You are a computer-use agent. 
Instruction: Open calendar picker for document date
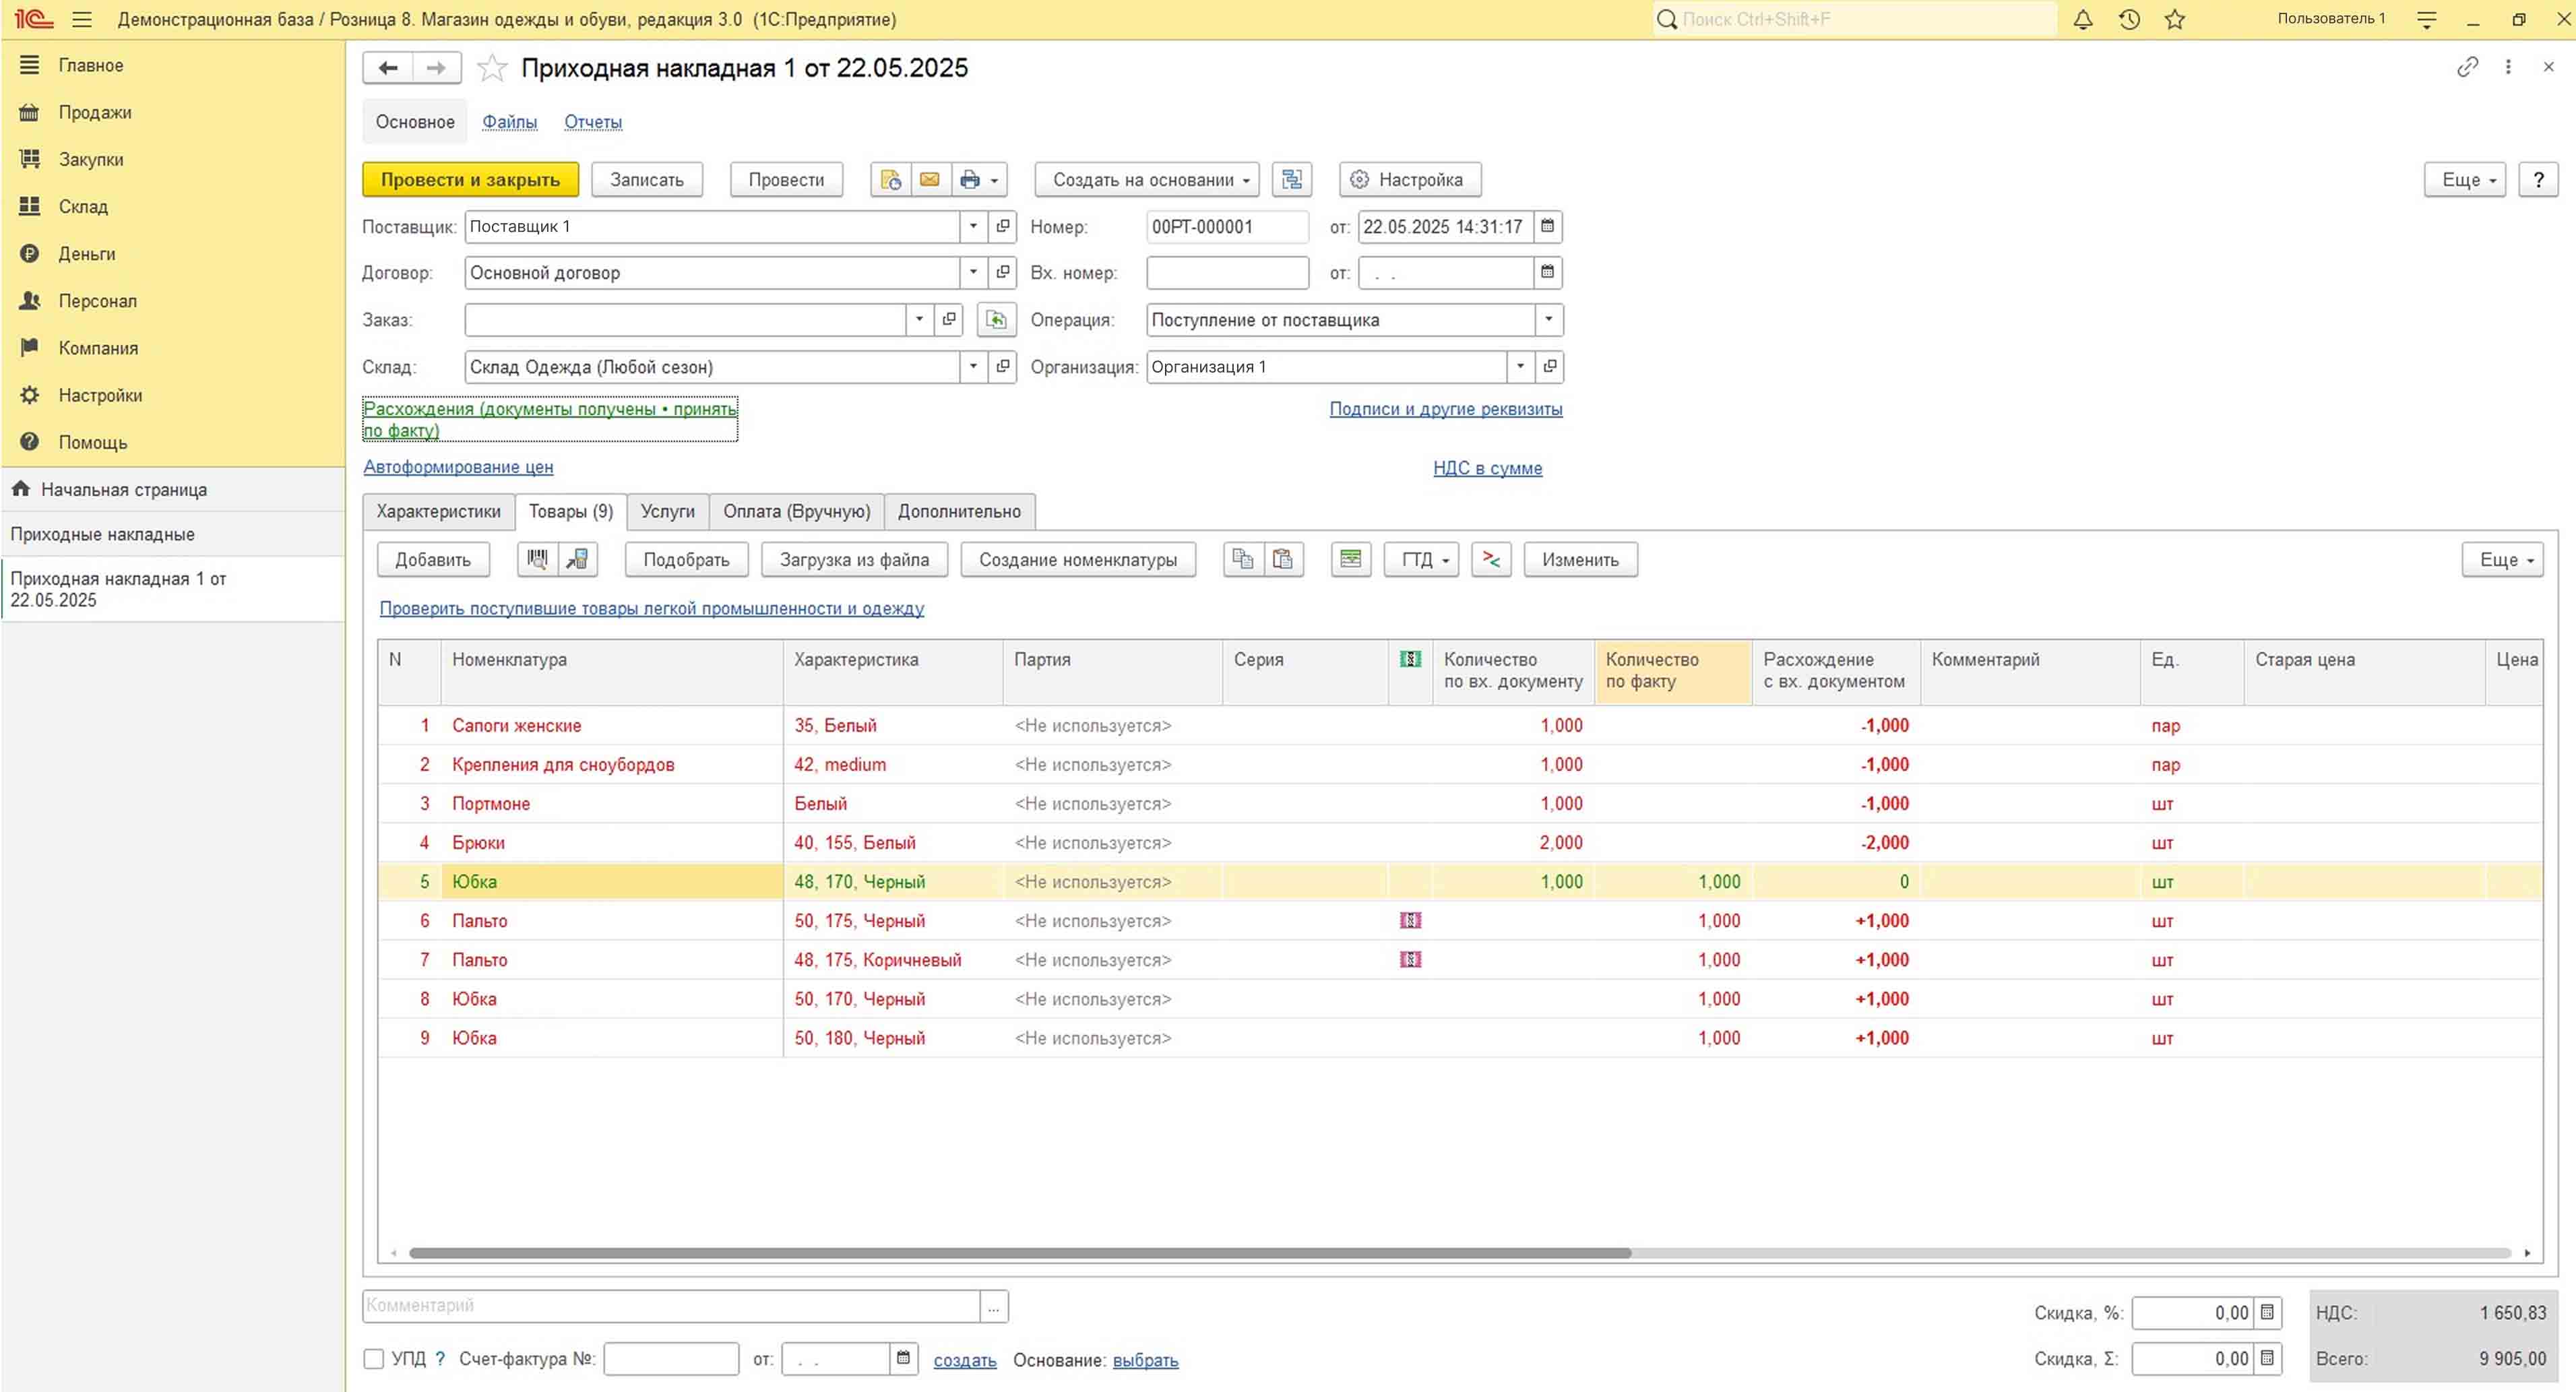coord(1547,227)
